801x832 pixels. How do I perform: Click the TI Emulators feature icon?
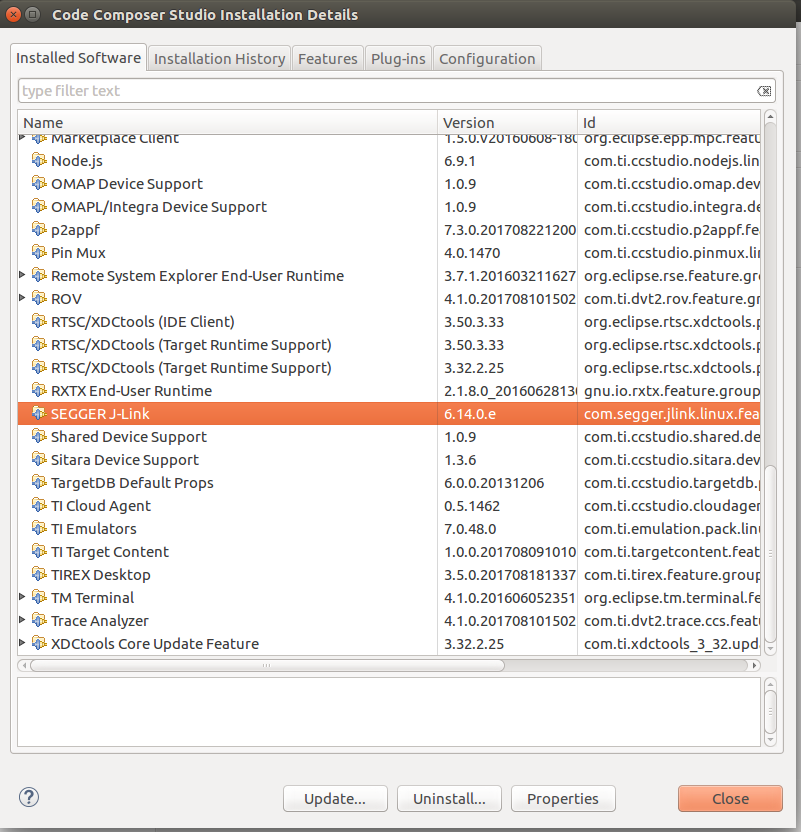click(39, 527)
